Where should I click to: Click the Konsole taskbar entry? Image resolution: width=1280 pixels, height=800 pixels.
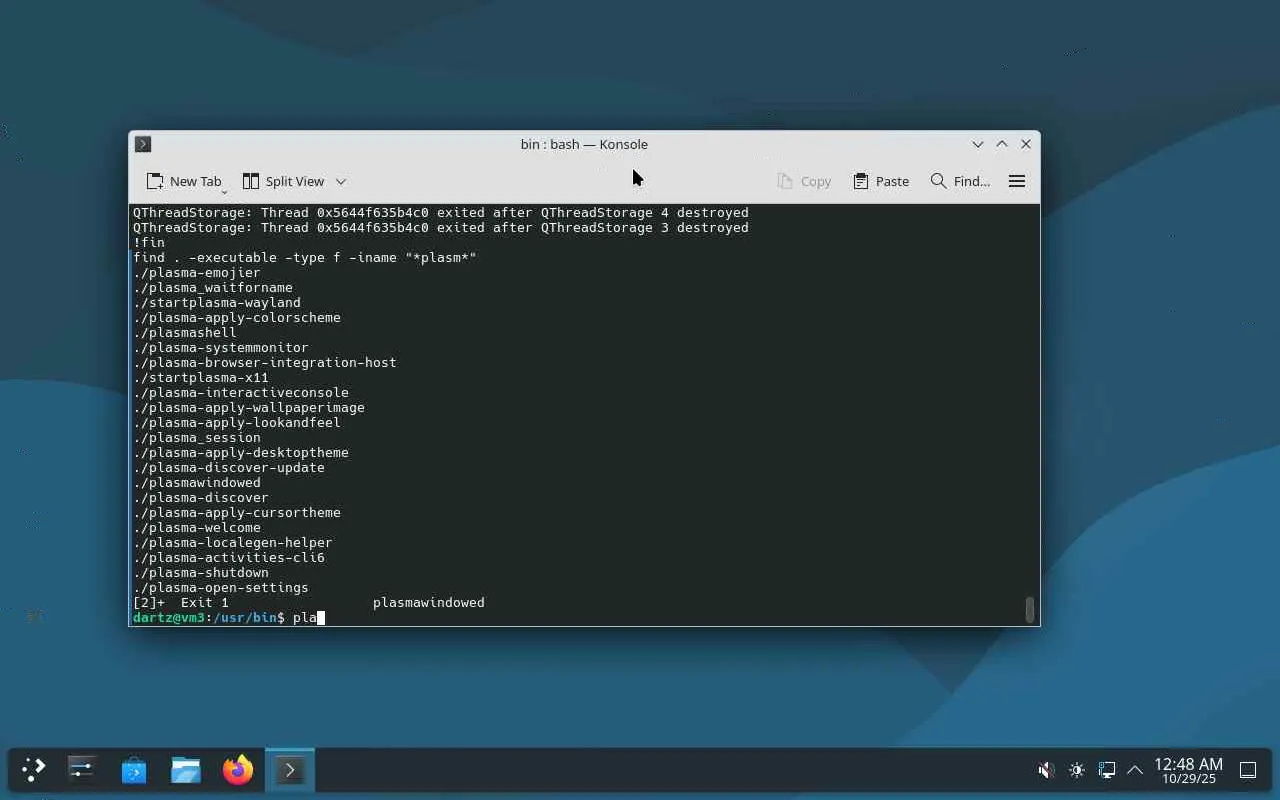coord(290,770)
